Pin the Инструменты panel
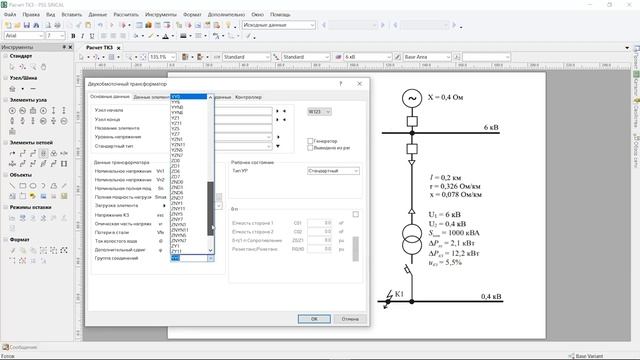The image size is (640, 360). [x=64, y=47]
